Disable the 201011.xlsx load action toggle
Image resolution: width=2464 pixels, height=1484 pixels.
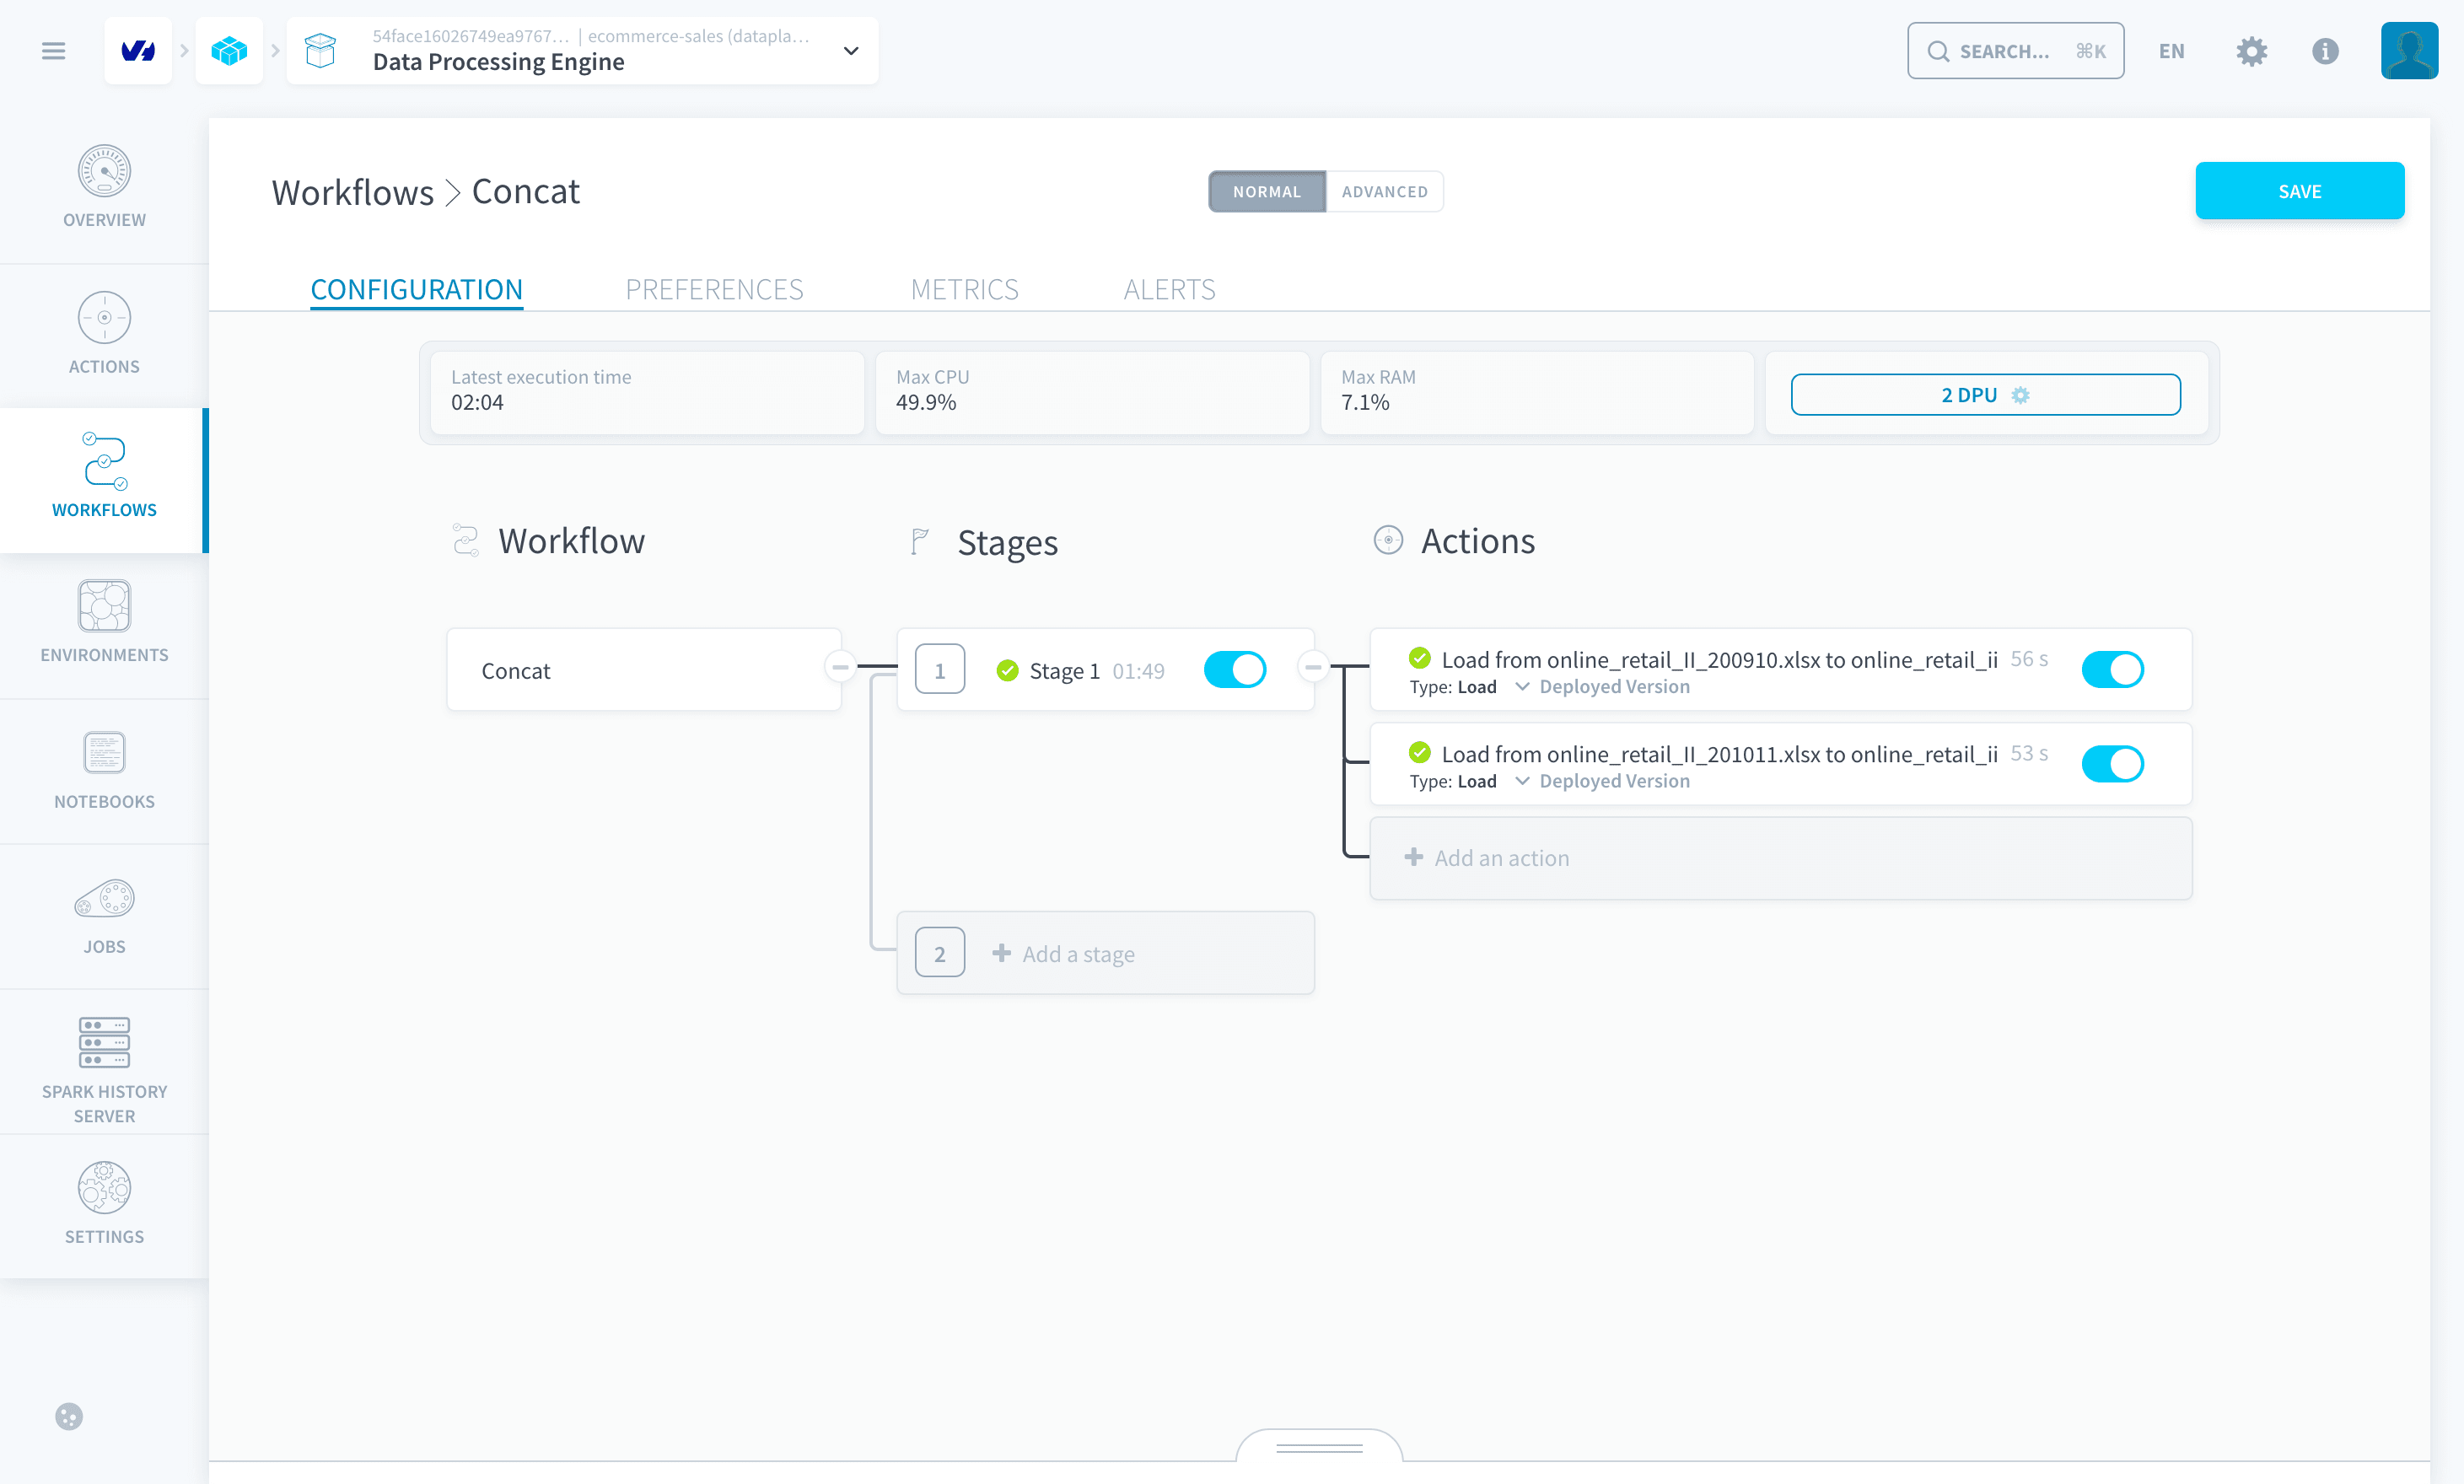coord(2112,764)
